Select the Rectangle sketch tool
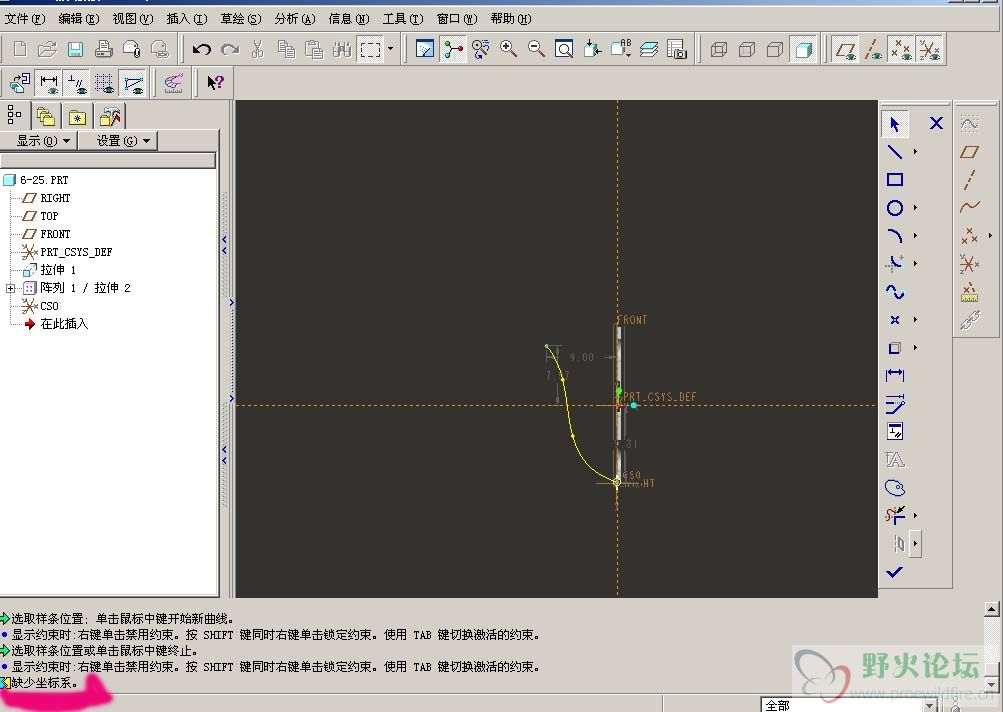Image resolution: width=1003 pixels, height=712 pixels. (x=895, y=180)
